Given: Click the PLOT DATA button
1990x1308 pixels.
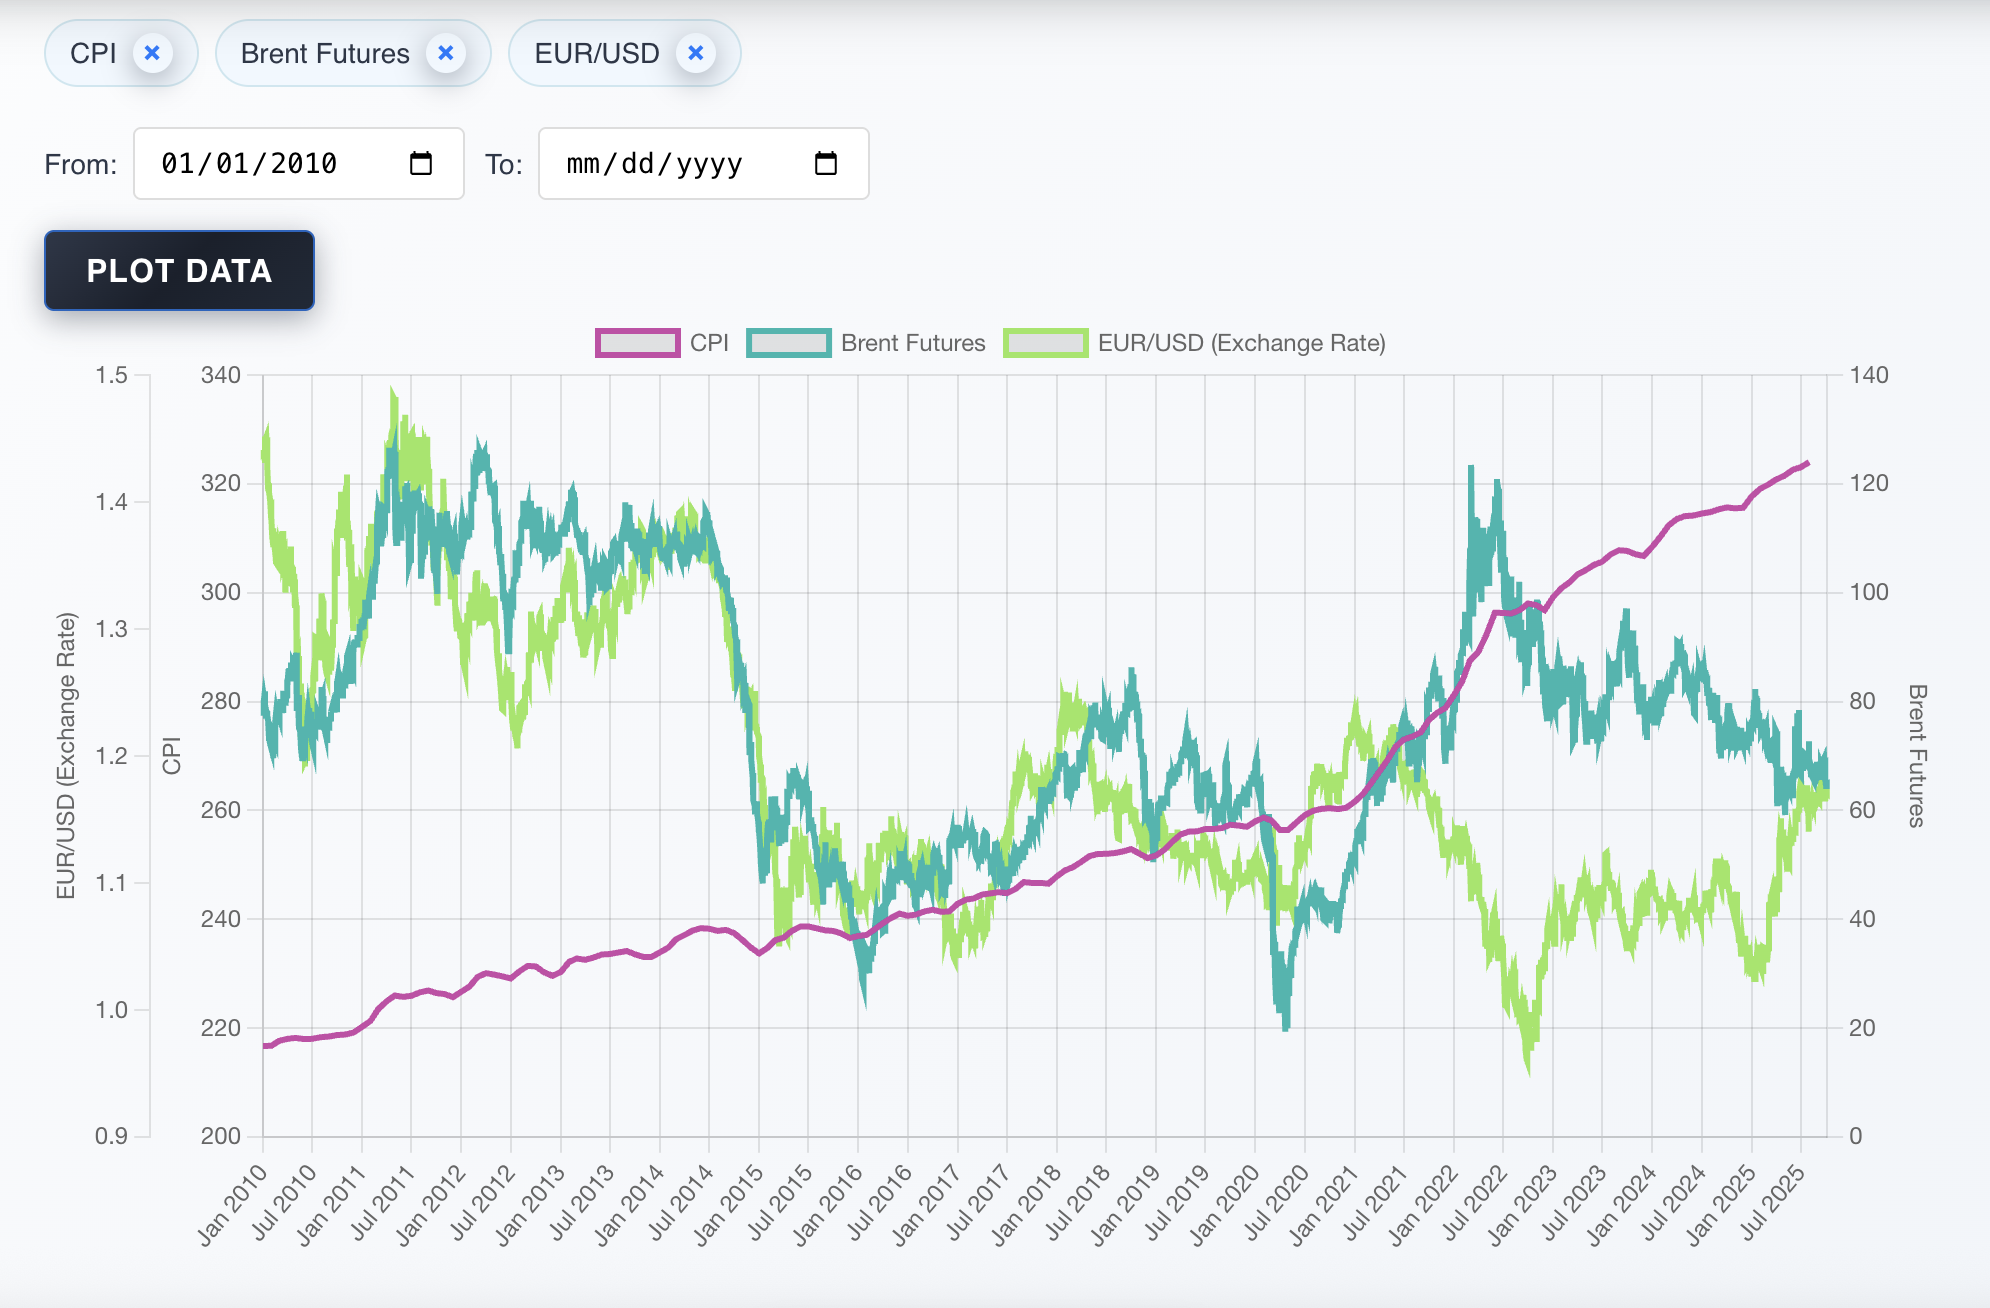Looking at the screenshot, I should coord(179,271).
